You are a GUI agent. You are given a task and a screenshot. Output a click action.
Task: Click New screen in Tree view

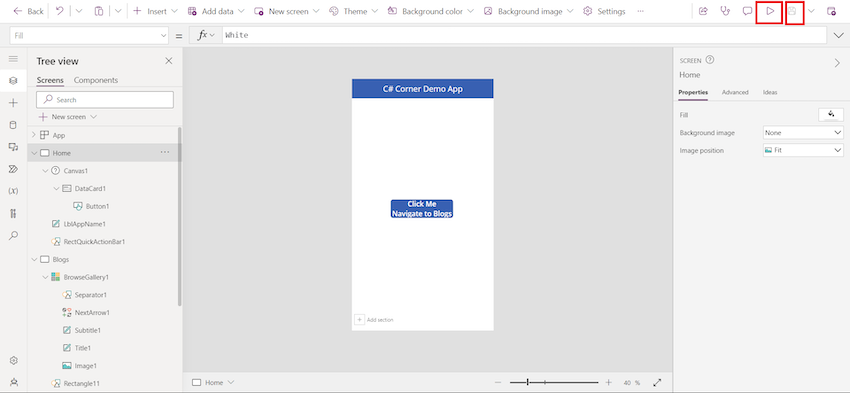67,117
